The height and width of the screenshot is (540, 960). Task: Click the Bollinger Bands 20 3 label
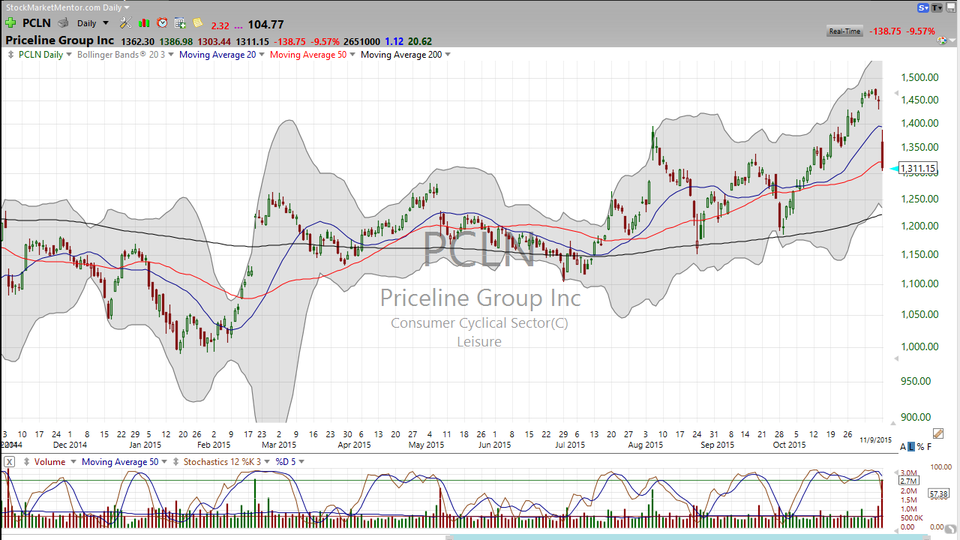pyautogui.click(x=121, y=54)
